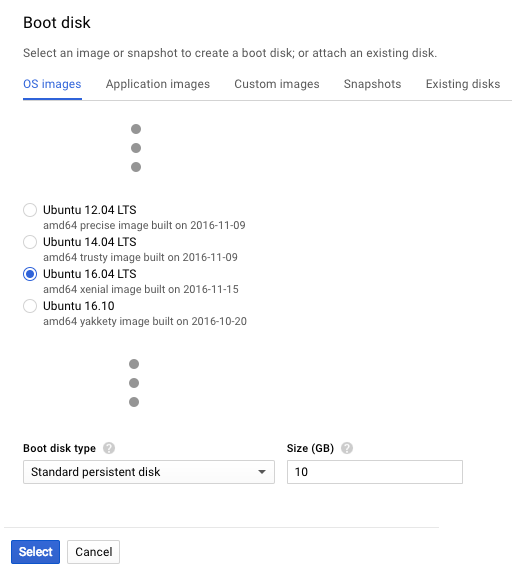Focus the Size (GB) input field
The width and height of the screenshot is (512, 577).
[x=375, y=472]
